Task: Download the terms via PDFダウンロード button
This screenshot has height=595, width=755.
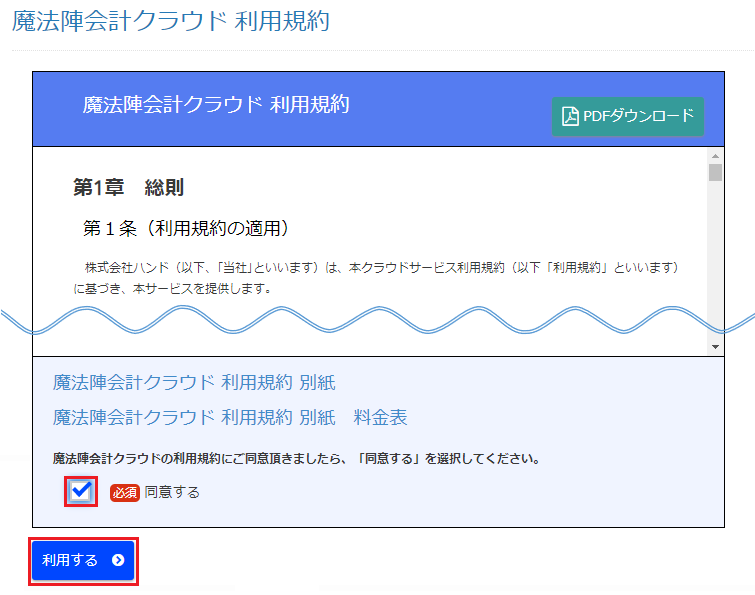Action: coord(627,116)
